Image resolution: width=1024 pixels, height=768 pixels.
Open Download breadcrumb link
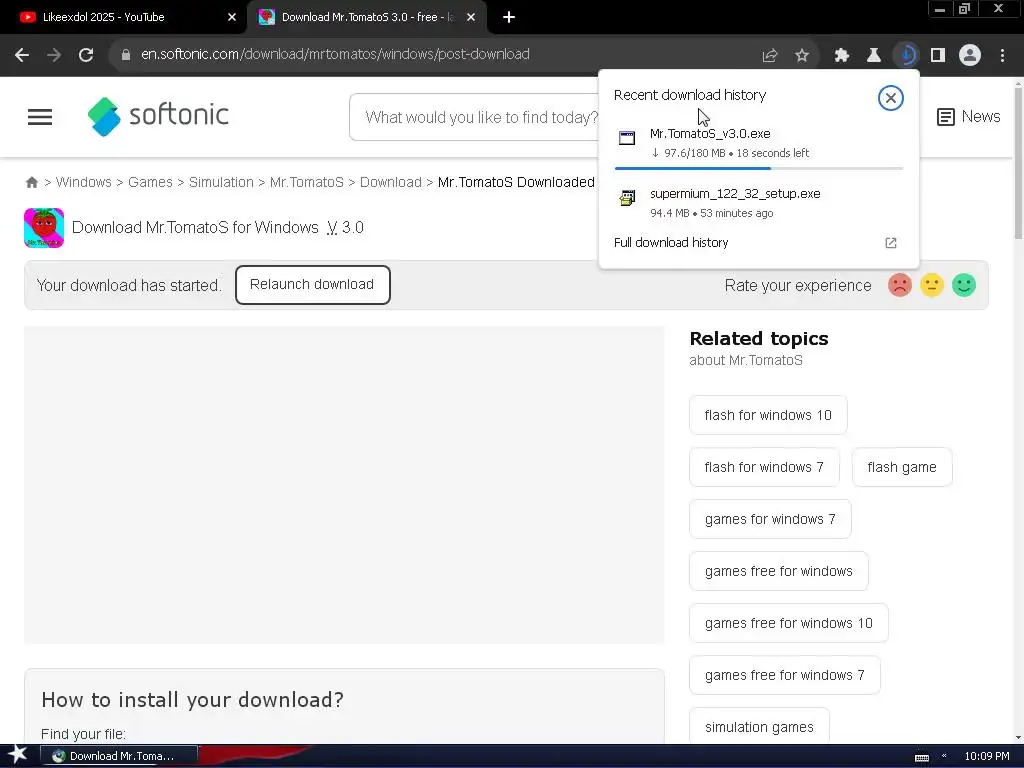(x=391, y=182)
